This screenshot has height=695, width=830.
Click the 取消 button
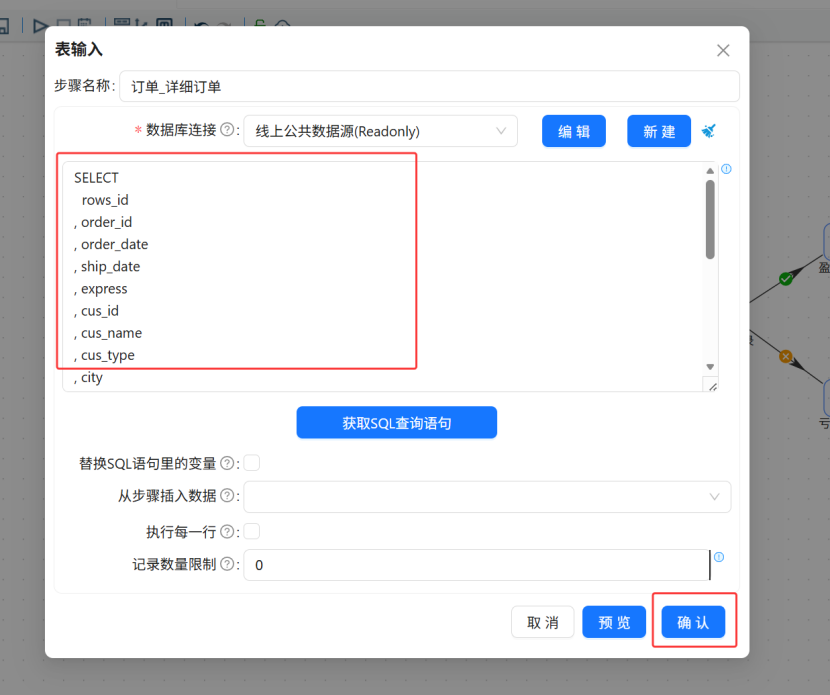pos(543,622)
